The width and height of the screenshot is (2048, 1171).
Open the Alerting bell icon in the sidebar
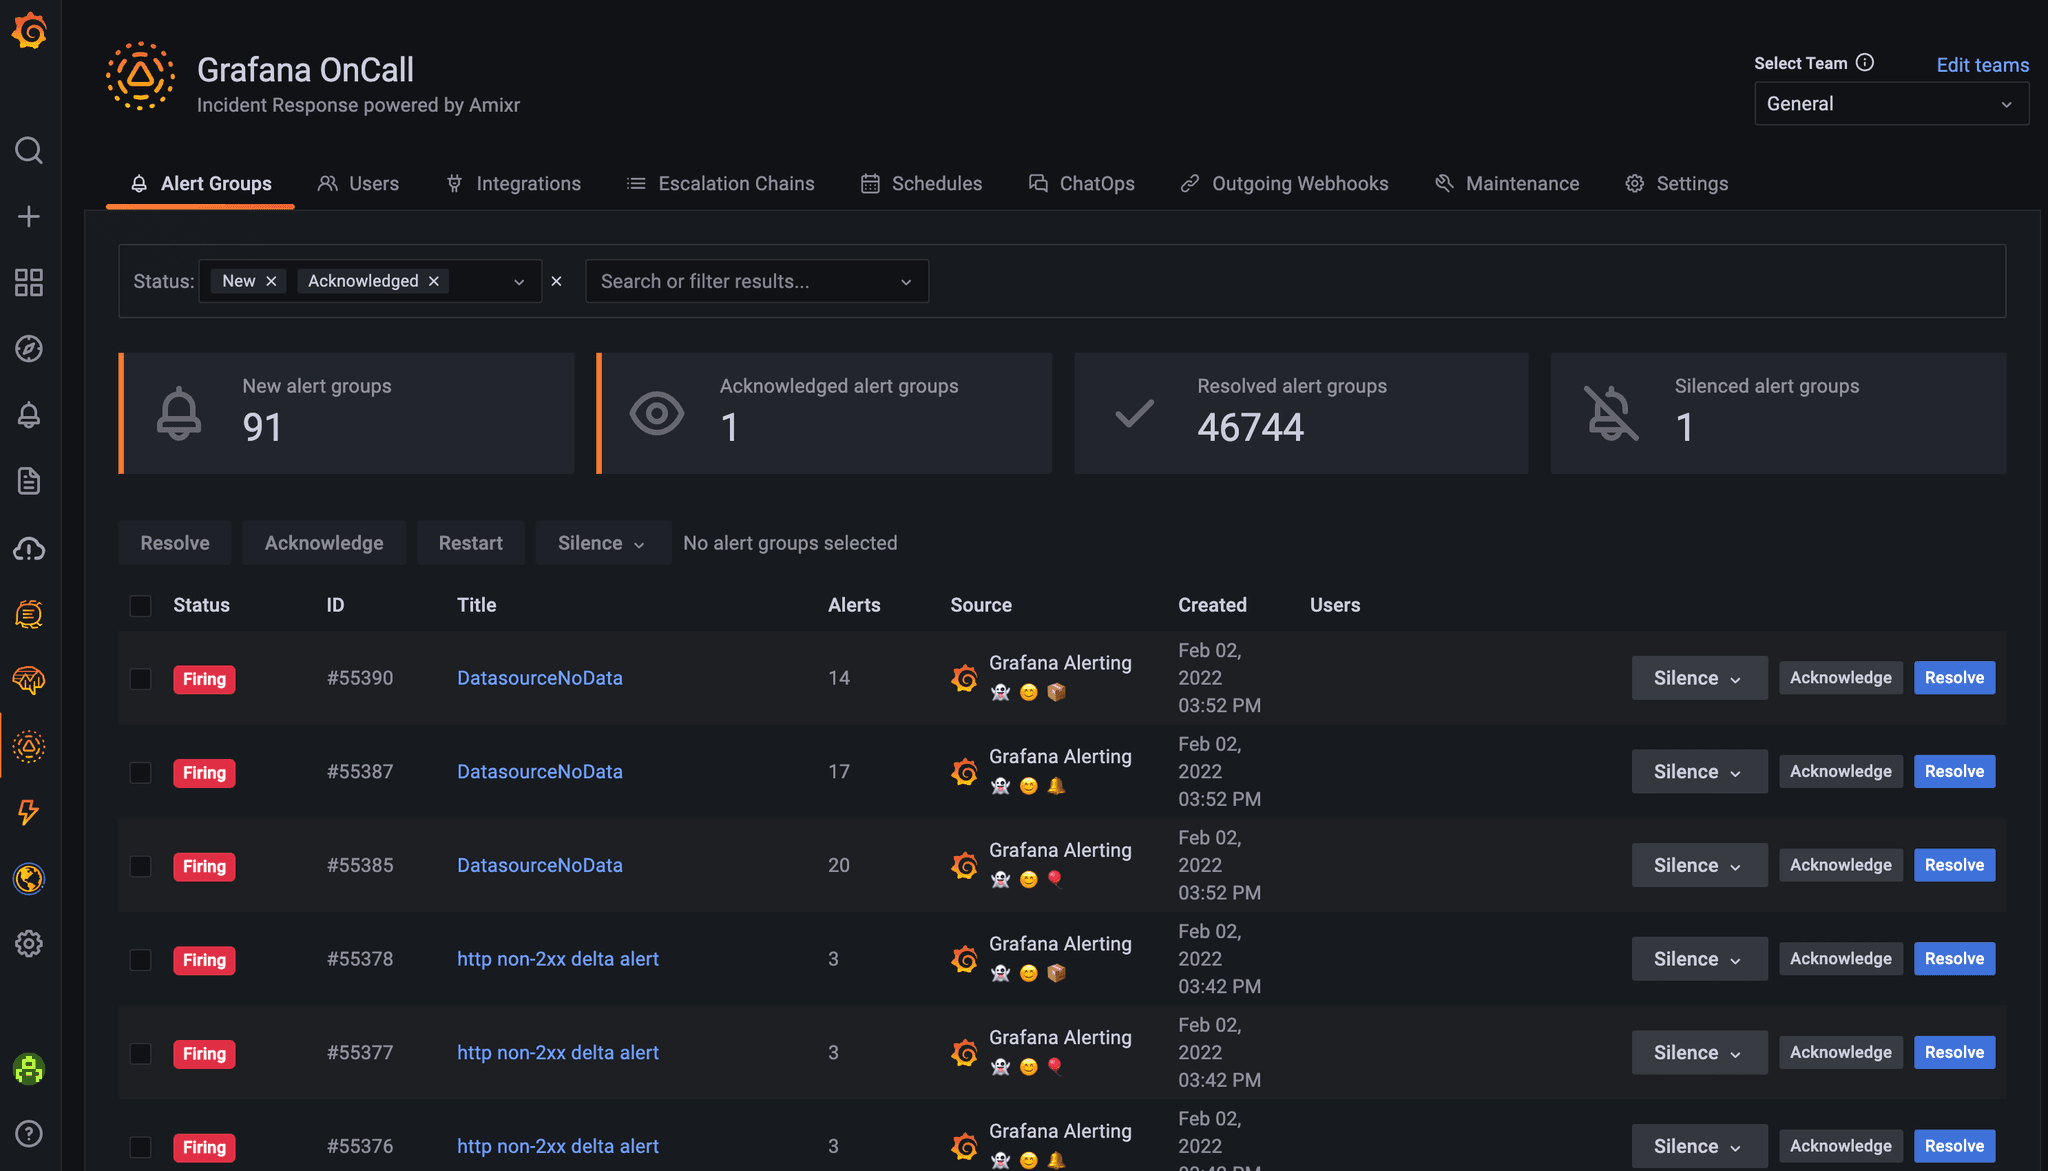(x=29, y=415)
